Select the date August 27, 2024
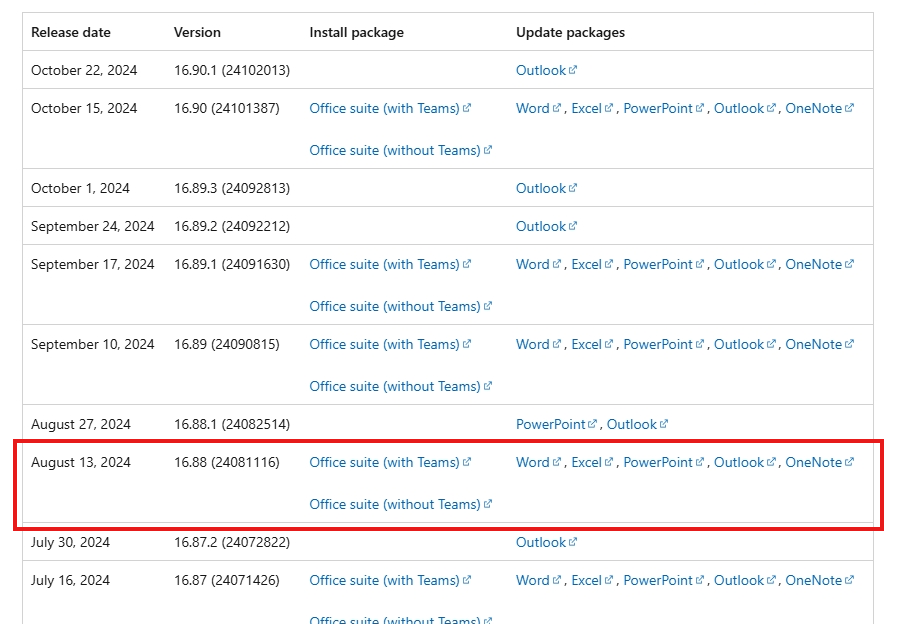Viewport: 900px width, 624px height. pos(81,424)
